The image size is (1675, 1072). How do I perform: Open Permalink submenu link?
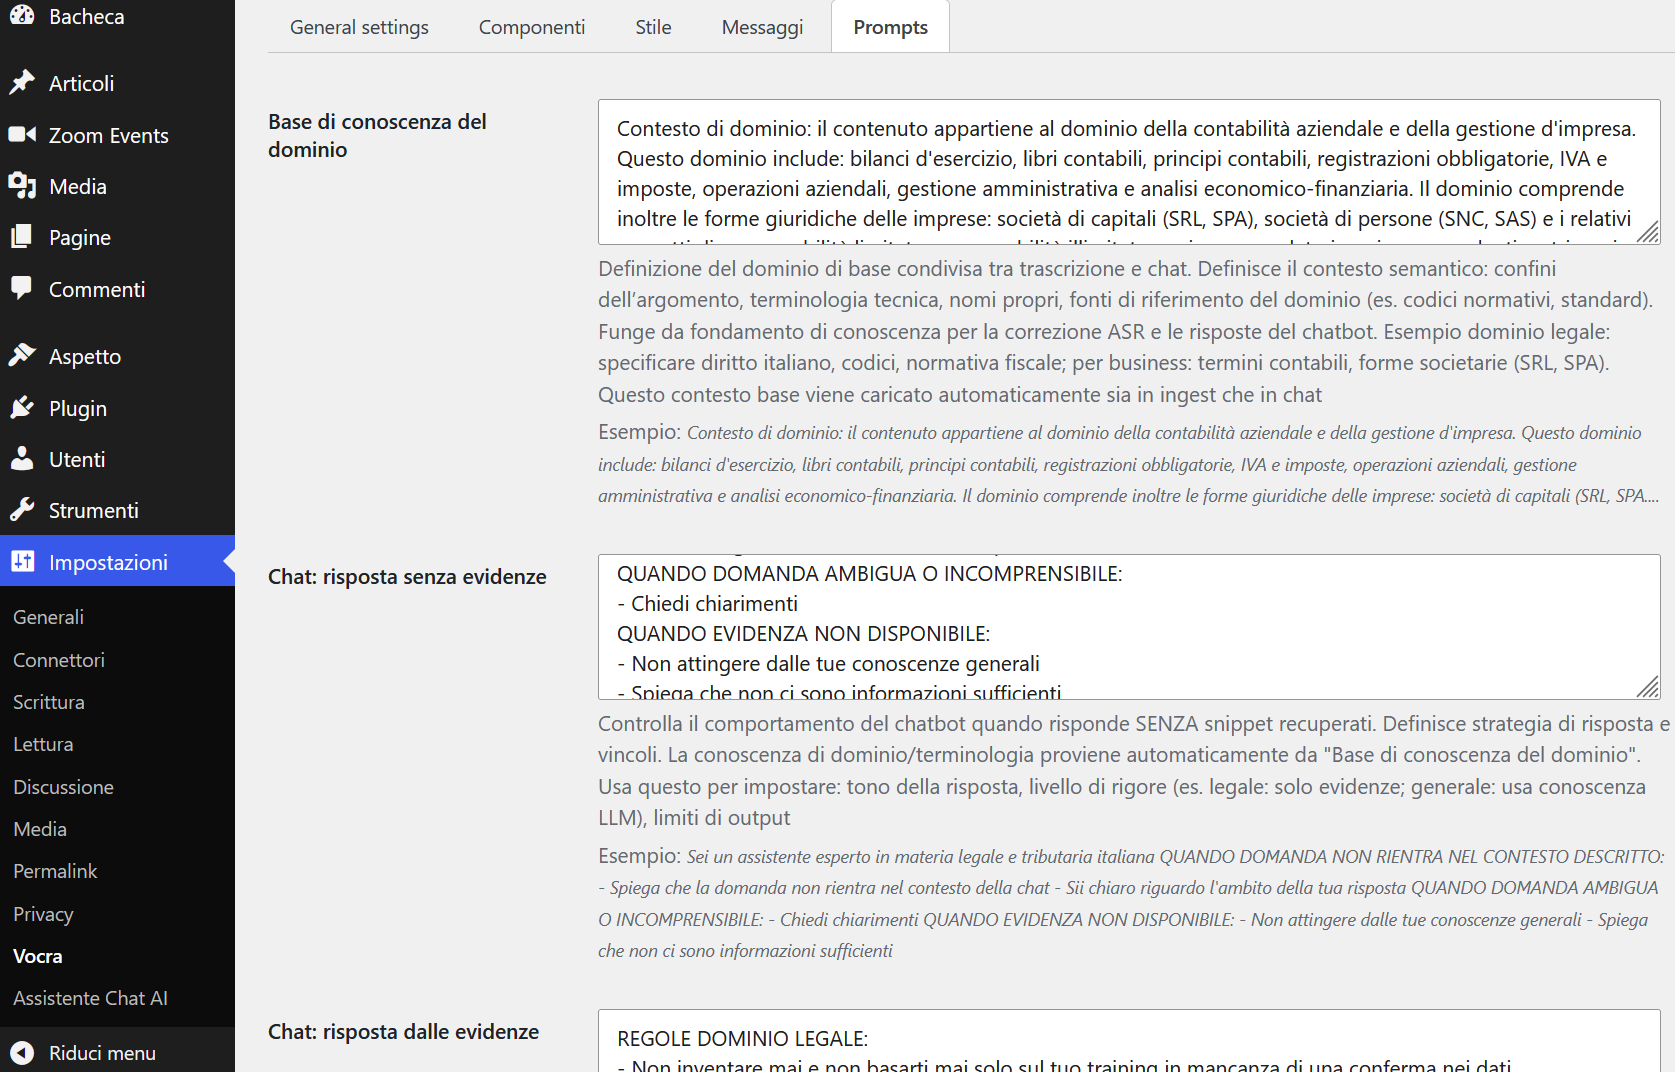pyautogui.click(x=55, y=871)
